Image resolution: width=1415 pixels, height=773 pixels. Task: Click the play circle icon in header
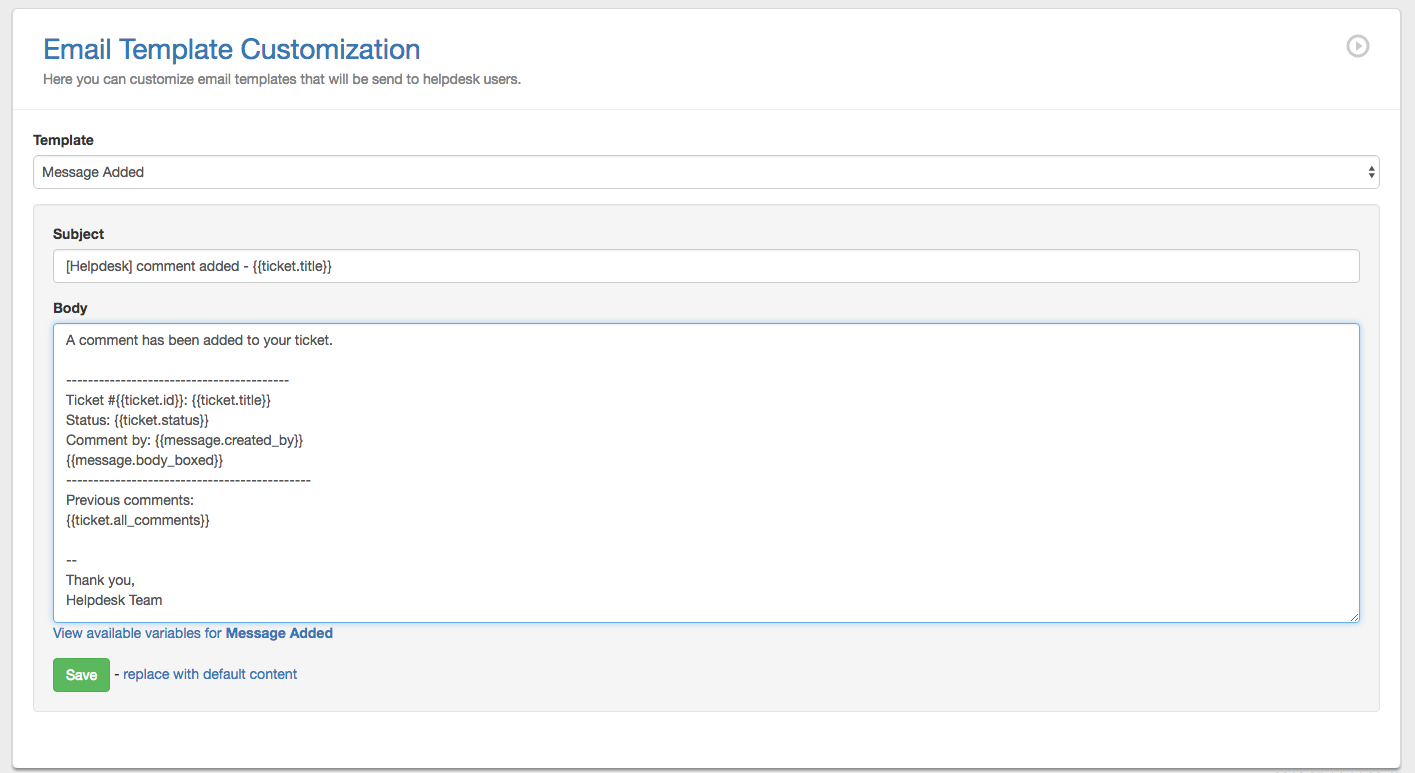[x=1357, y=46]
